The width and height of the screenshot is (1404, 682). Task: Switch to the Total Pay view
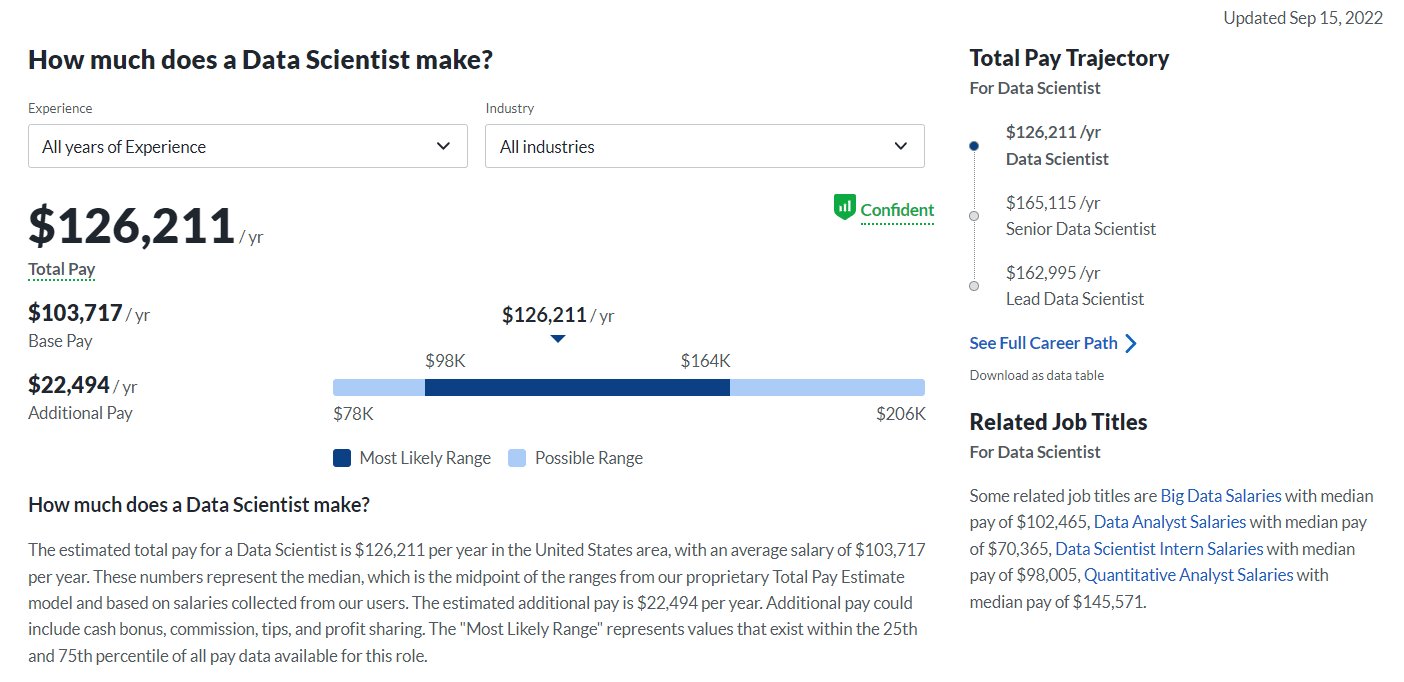(61, 269)
